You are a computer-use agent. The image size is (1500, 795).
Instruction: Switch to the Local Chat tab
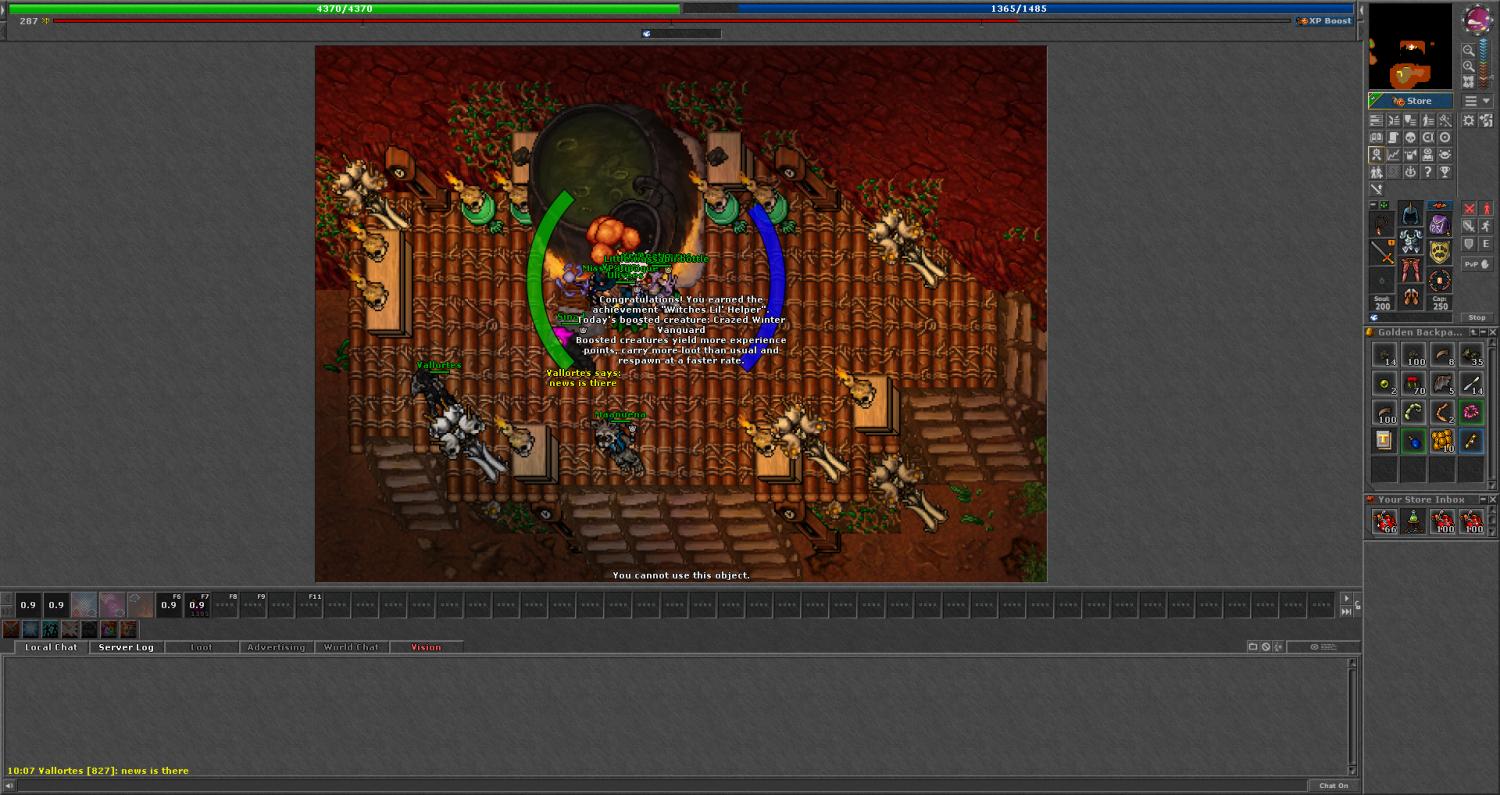(51, 647)
